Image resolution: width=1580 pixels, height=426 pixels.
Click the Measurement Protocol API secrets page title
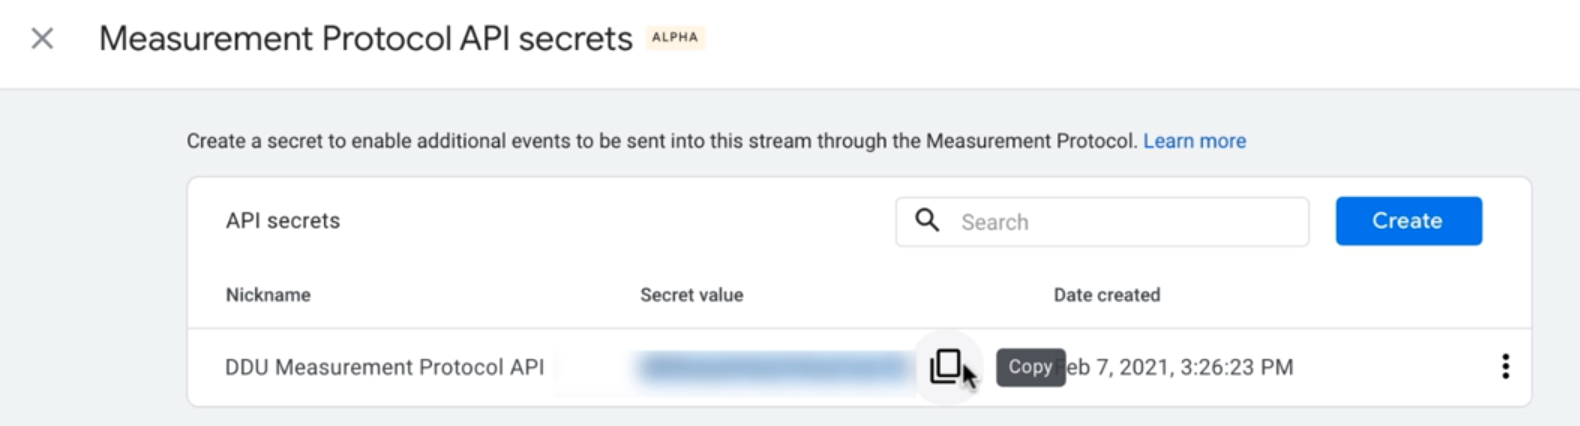coord(366,38)
